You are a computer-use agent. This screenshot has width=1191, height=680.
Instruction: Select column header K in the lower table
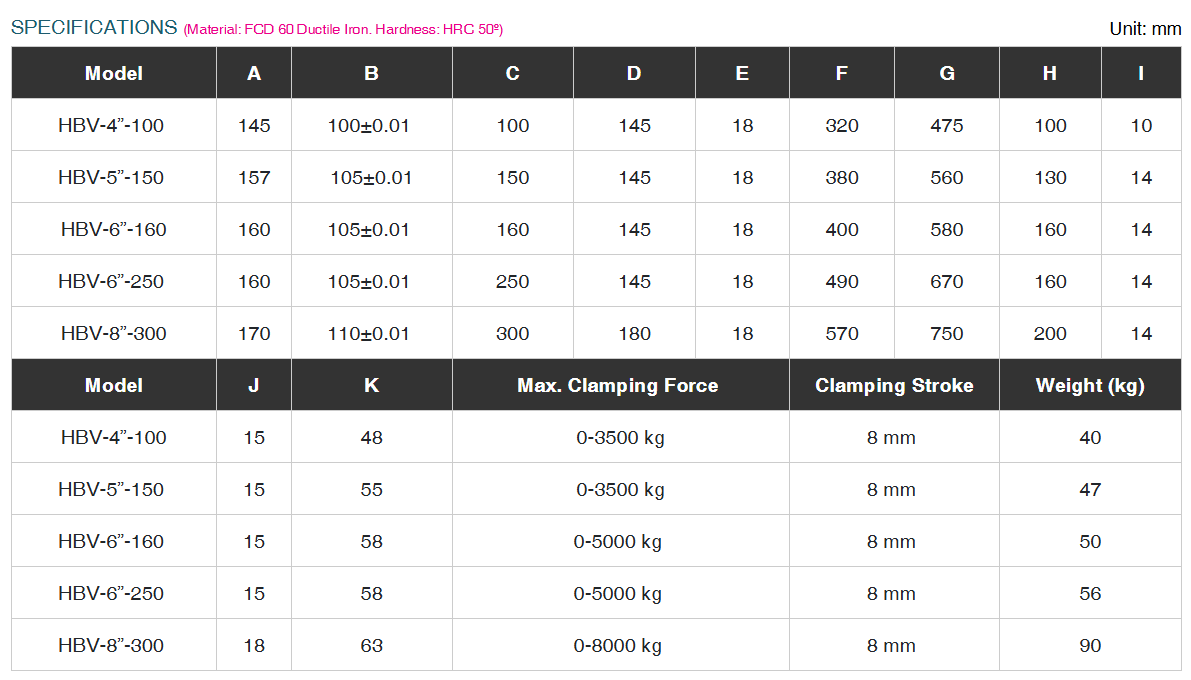371,385
